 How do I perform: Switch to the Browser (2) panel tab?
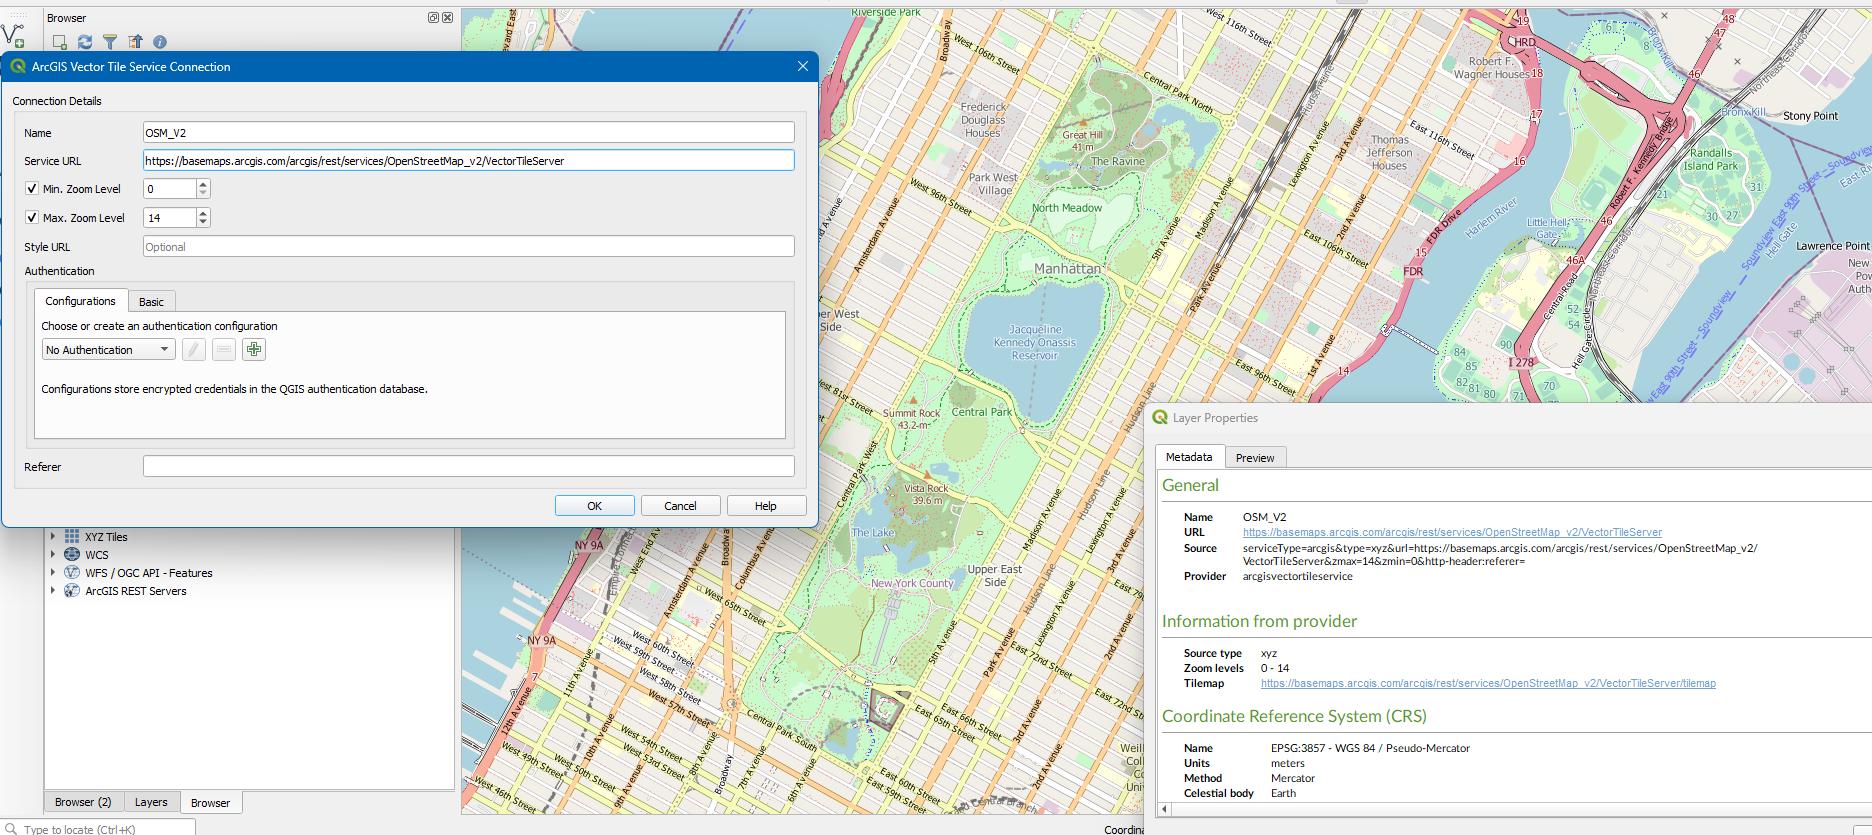(x=83, y=802)
